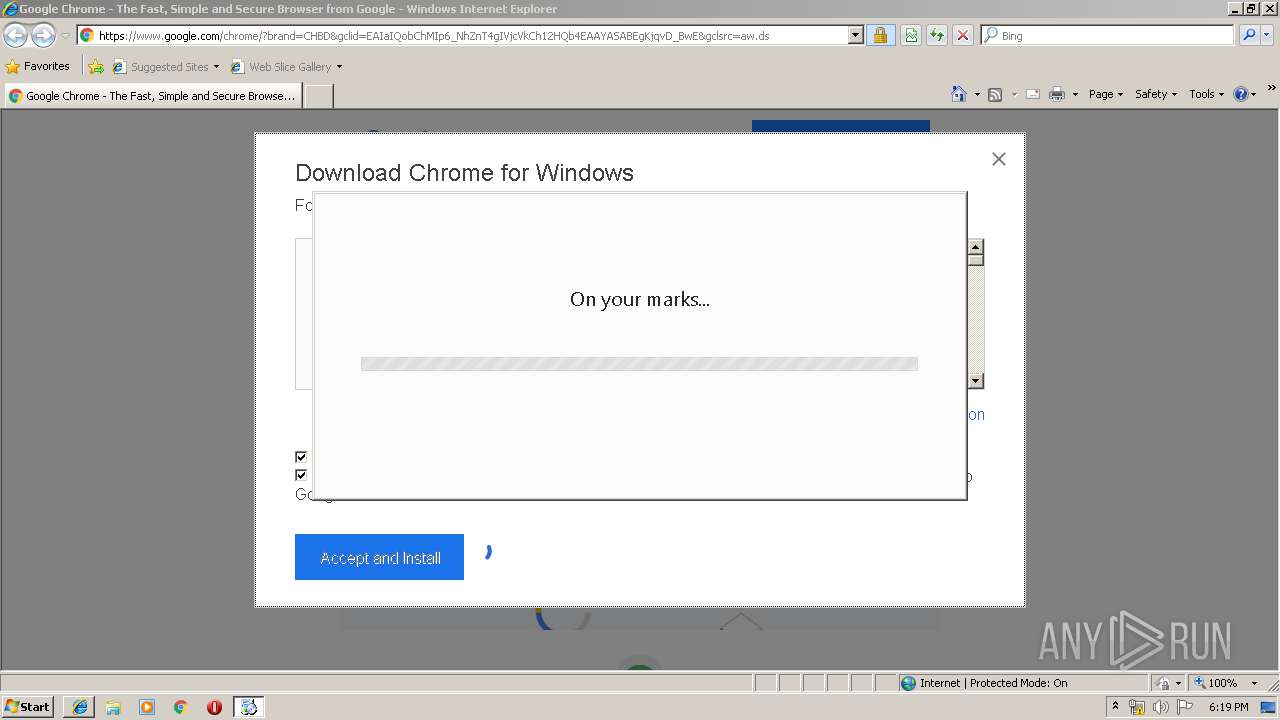Click Show Desktop icon at taskbar end
Viewport: 1280px width, 720px height.
(1270, 707)
